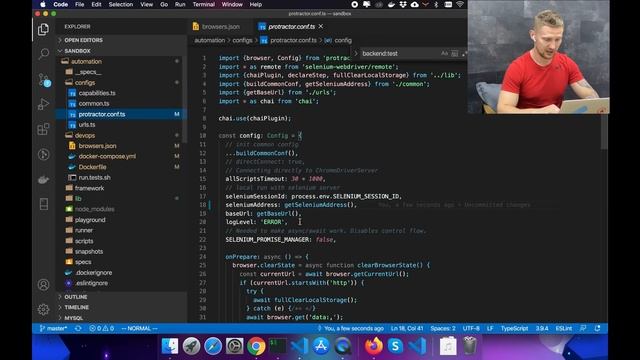The width and height of the screenshot is (640, 360).
Task: Click Spaces: 2 indentation setting
Action: click(x=443, y=328)
